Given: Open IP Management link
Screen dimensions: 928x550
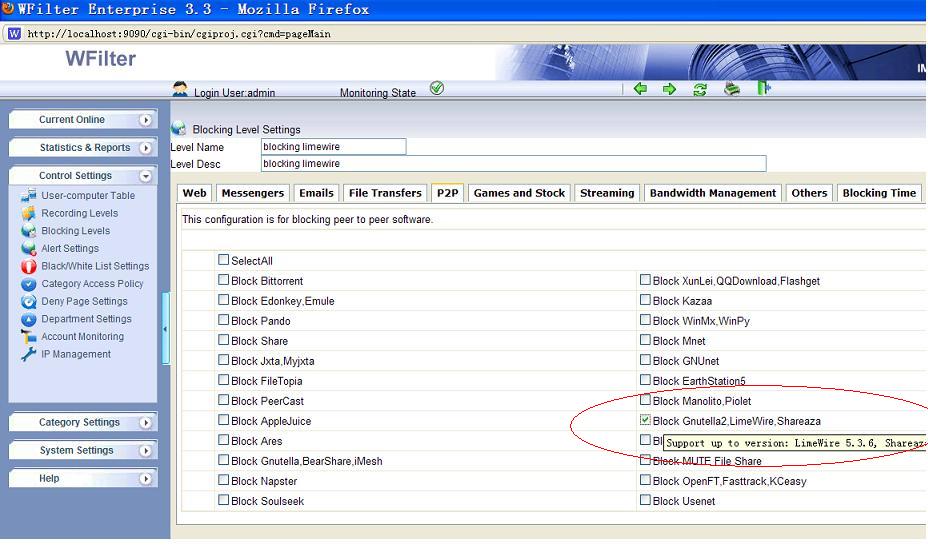Looking at the screenshot, I should (x=76, y=355).
